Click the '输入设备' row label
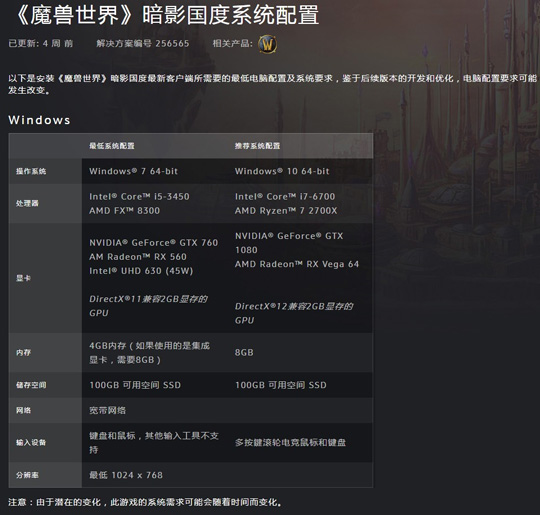The height and width of the screenshot is (515, 540). click(31, 442)
